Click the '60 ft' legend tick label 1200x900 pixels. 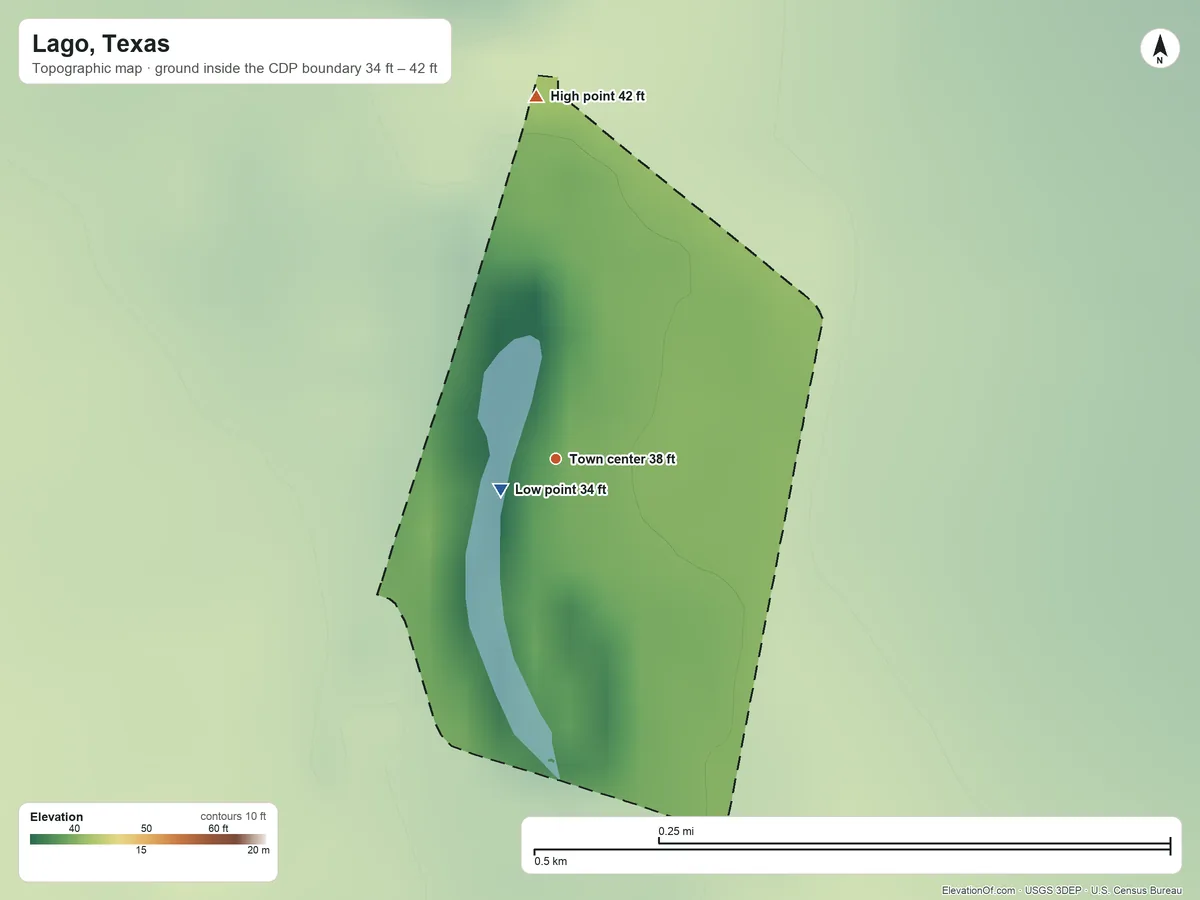(218, 828)
